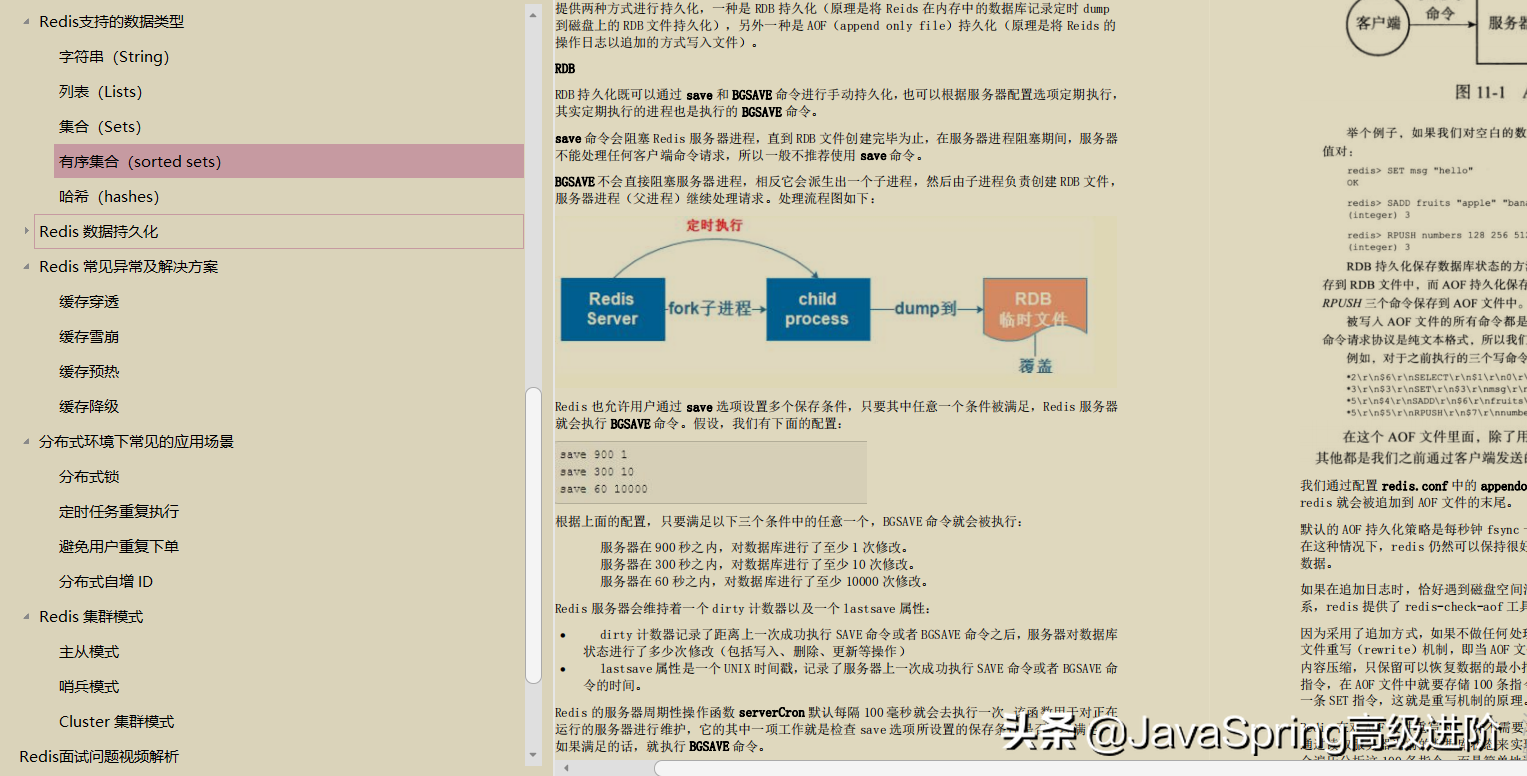Click the Redis Server box in diagram
The height and width of the screenshot is (776, 1527).
click(x=612, y=309)
